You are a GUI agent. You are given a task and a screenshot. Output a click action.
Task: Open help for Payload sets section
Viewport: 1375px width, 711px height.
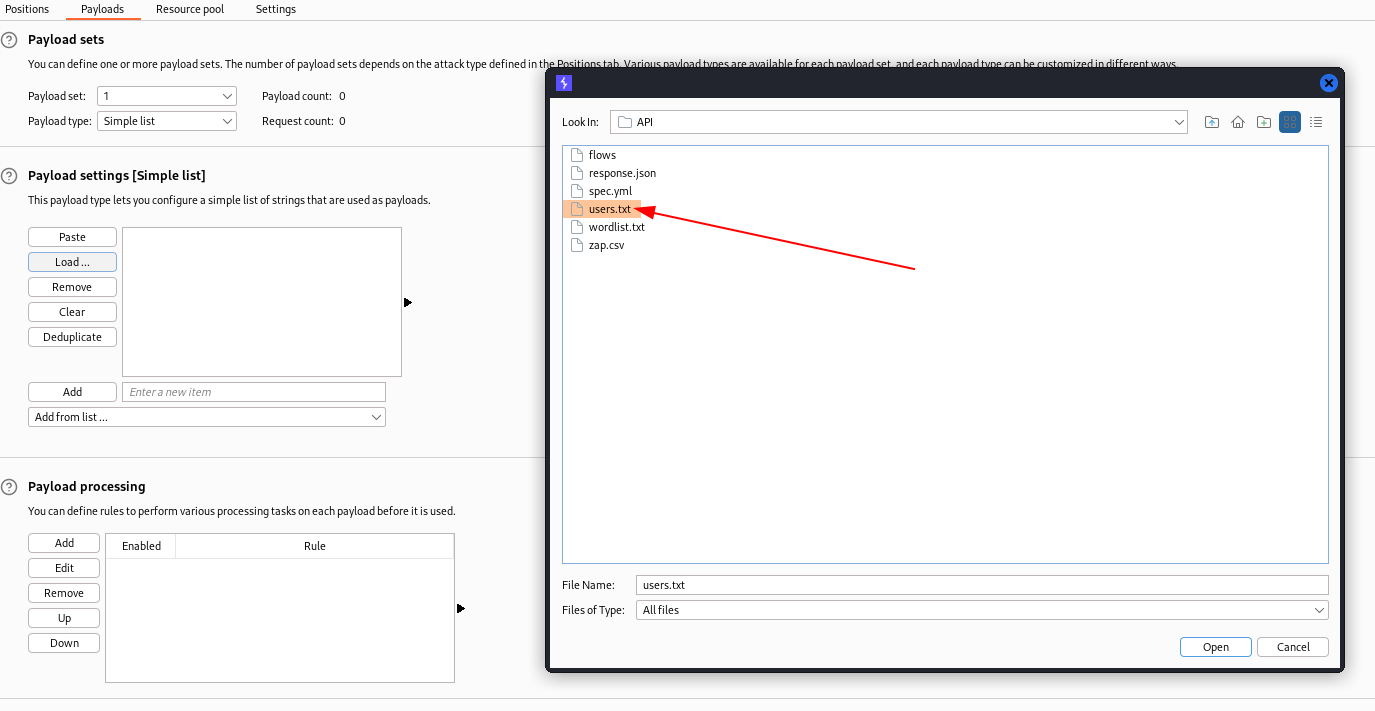coord(9,40)
